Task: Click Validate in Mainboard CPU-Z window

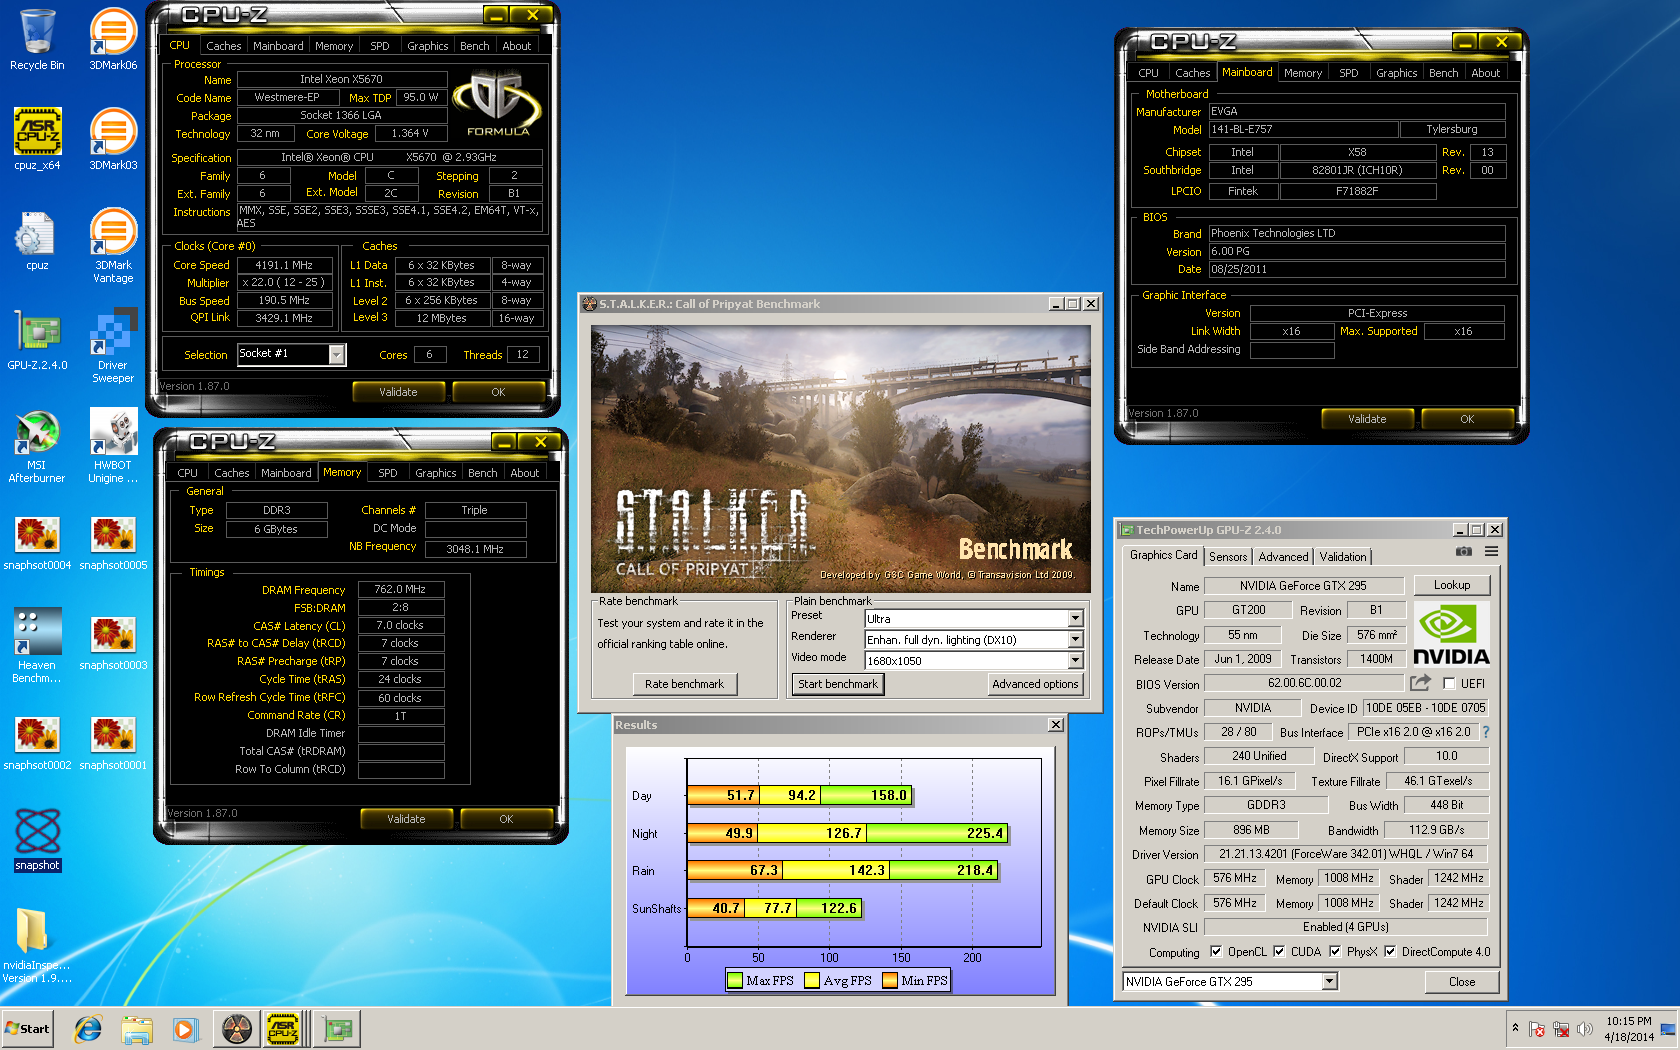Action: (1367, 419)
